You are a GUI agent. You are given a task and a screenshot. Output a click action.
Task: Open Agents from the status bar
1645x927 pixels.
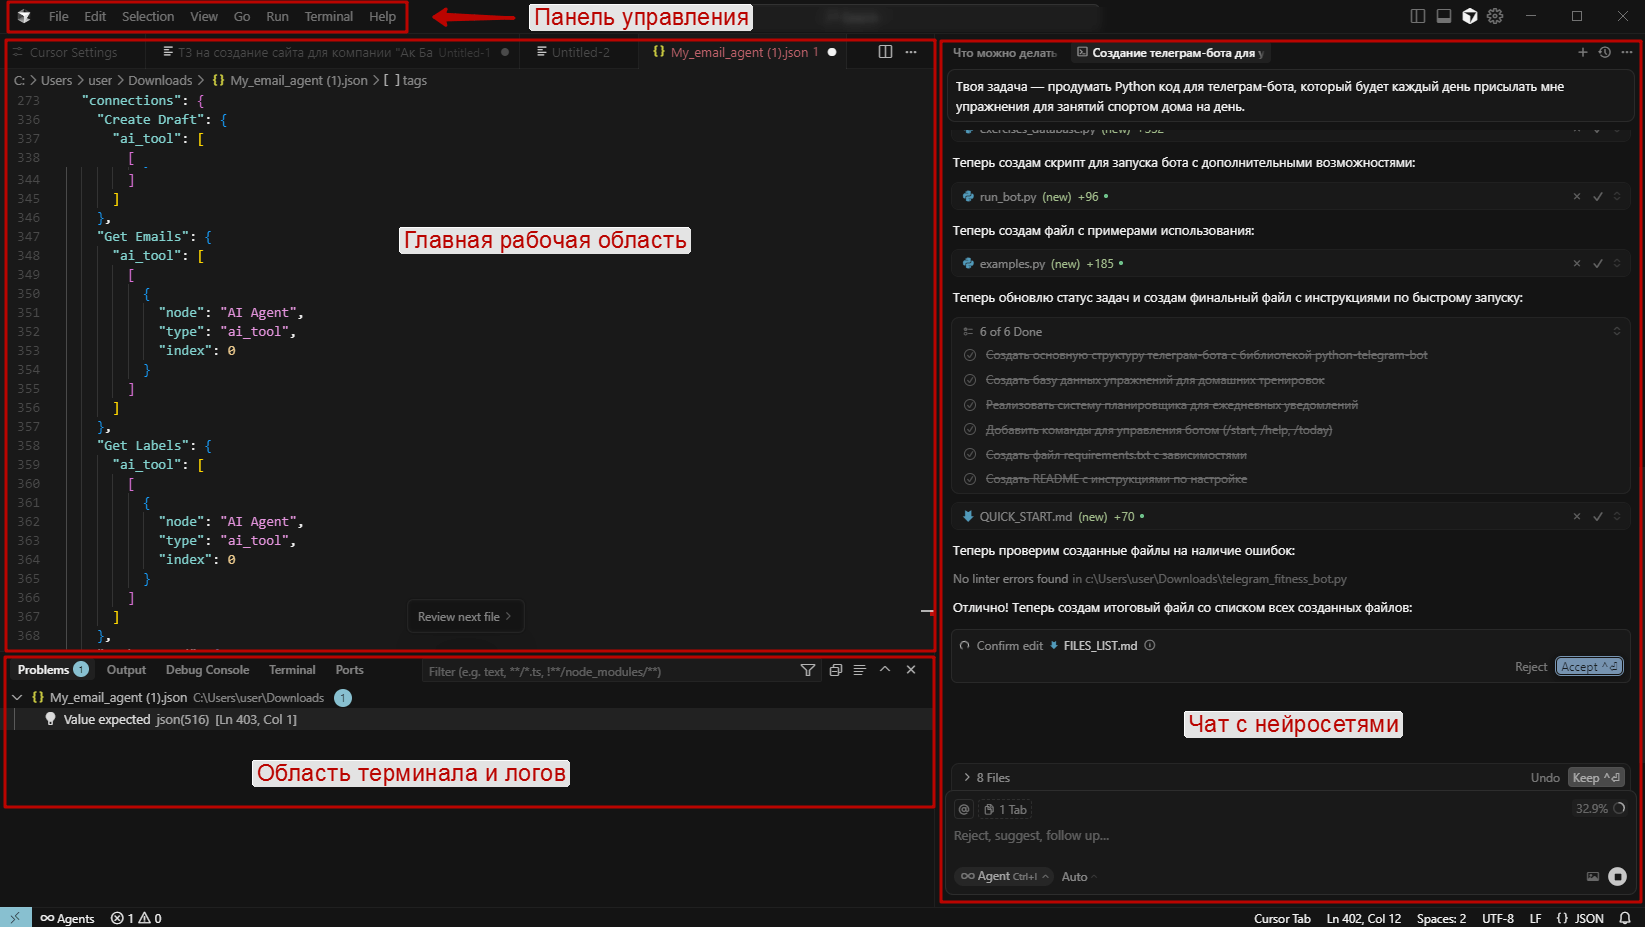pos(67,918)
